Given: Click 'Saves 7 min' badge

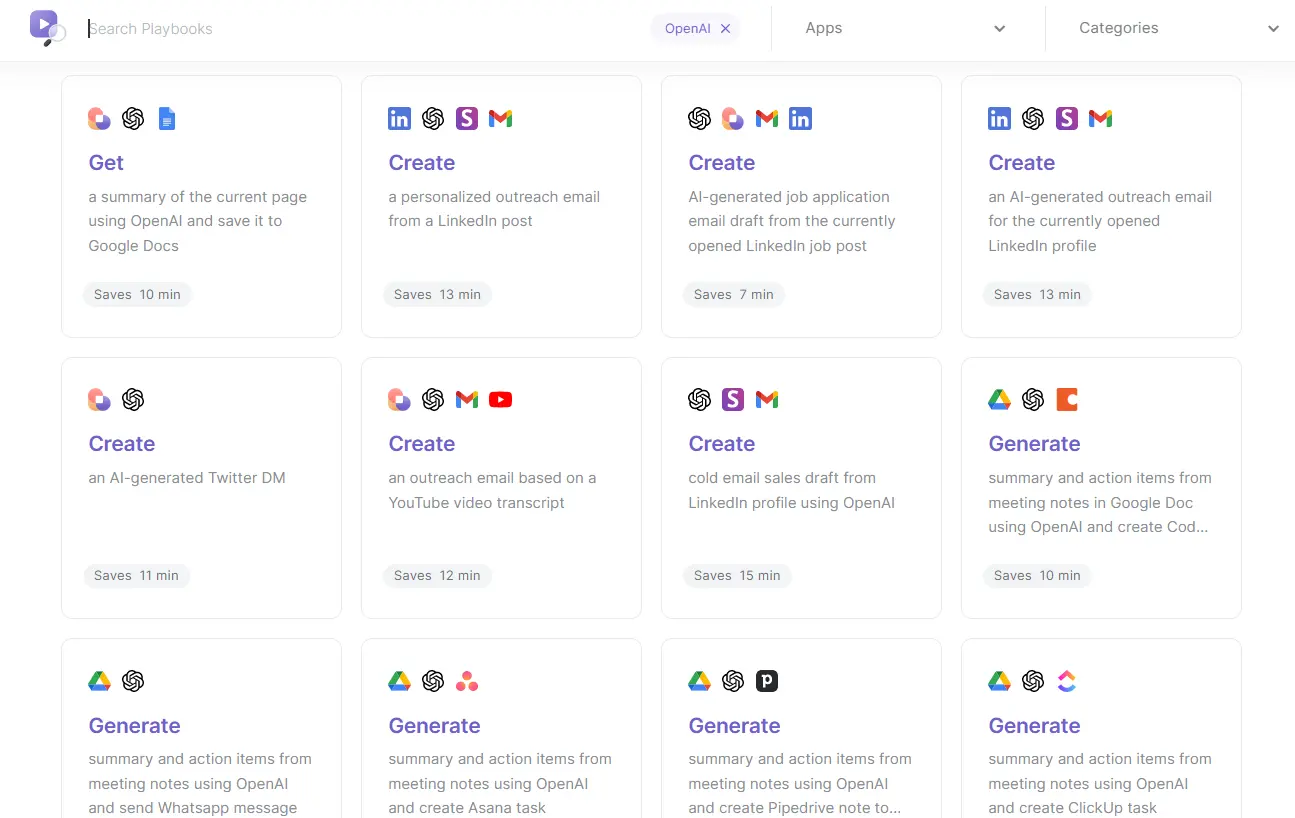Looking at the screenshot, I should click(734, 295).
